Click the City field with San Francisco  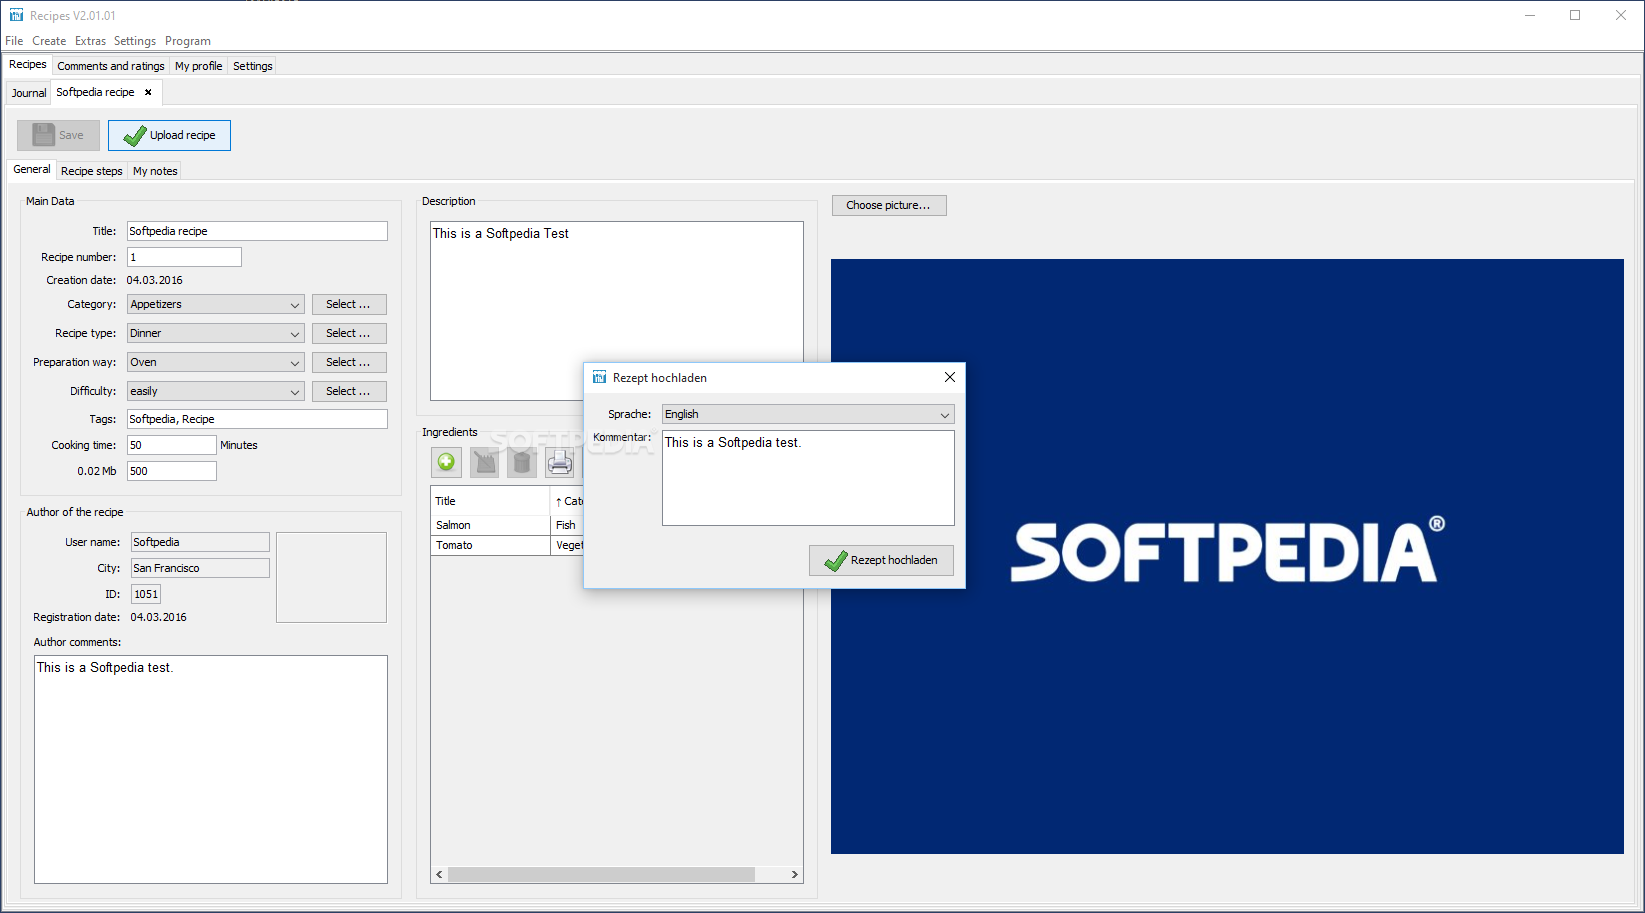200,568
